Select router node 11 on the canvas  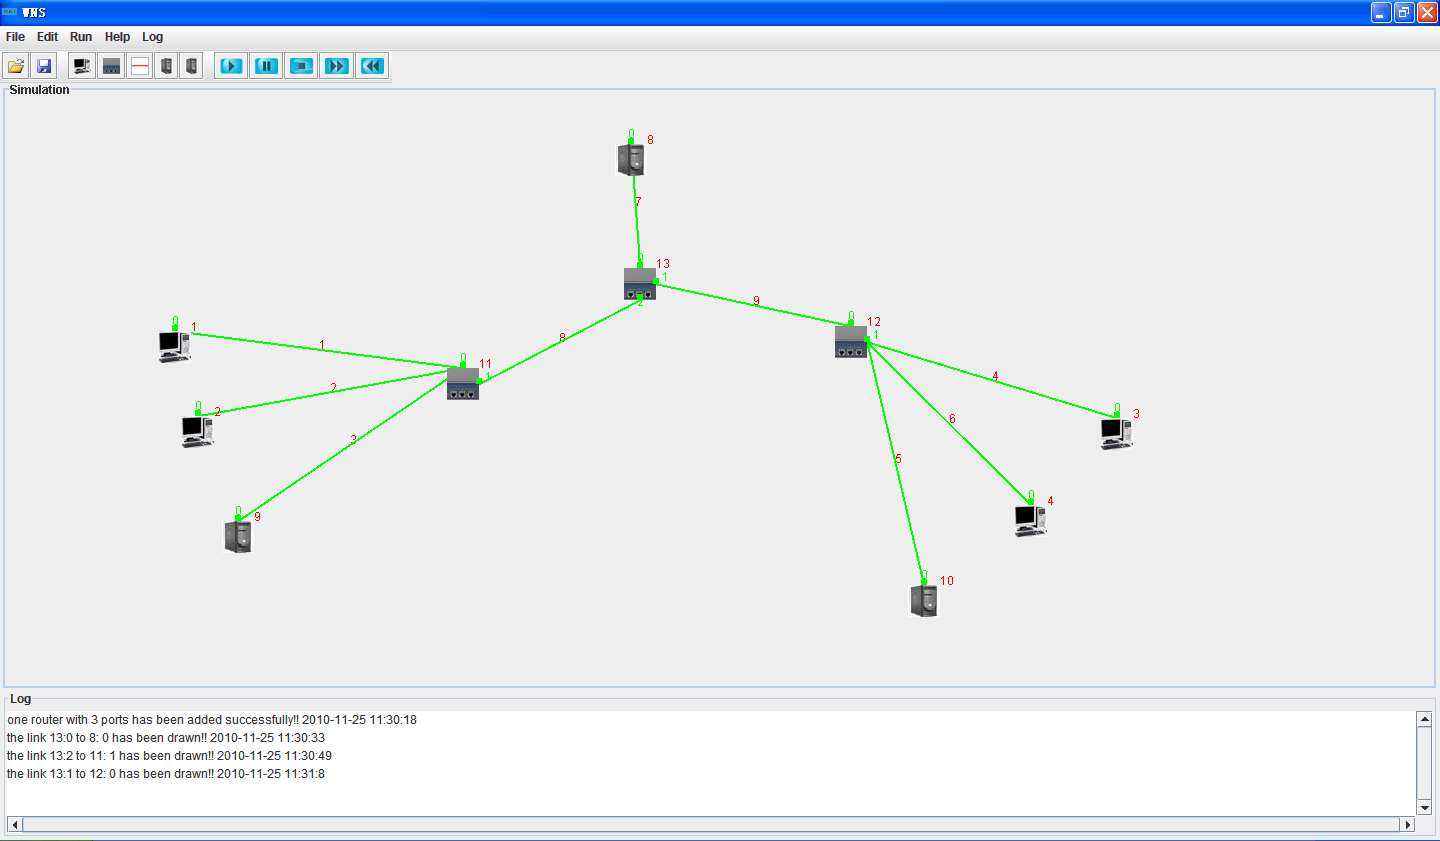point(463,383)
